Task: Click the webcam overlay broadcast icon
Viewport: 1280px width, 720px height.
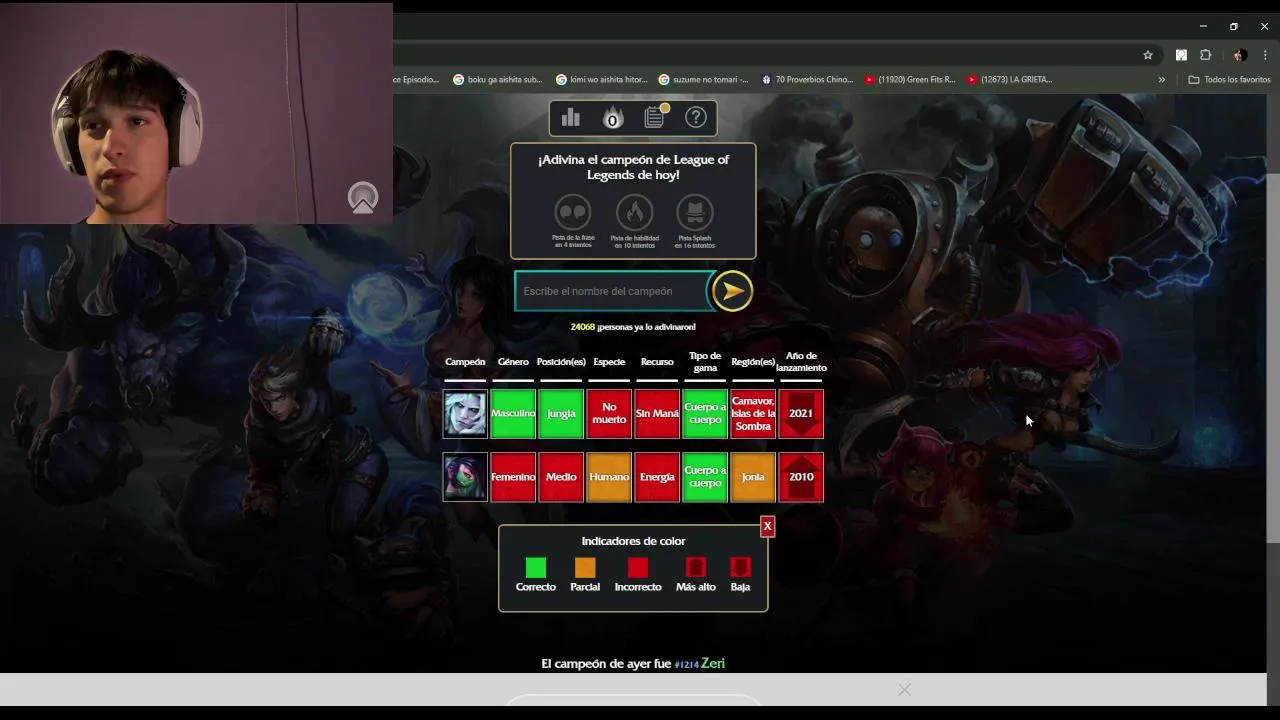Action: (x=363, y=198)
